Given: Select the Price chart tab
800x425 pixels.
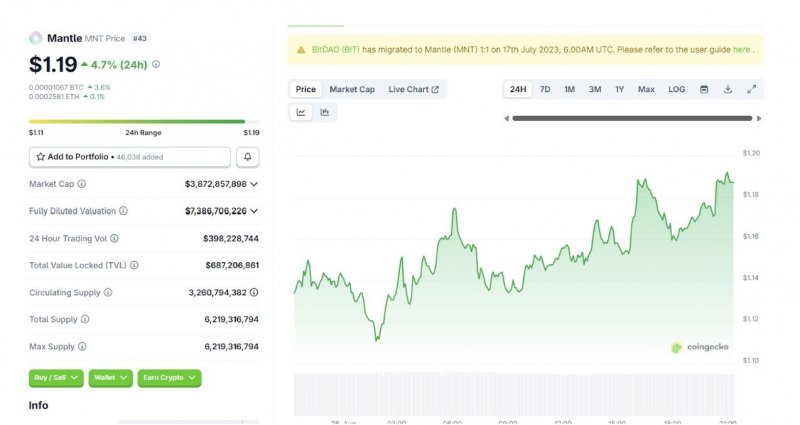Looking at the screenshot, I should tap(306, 89).
